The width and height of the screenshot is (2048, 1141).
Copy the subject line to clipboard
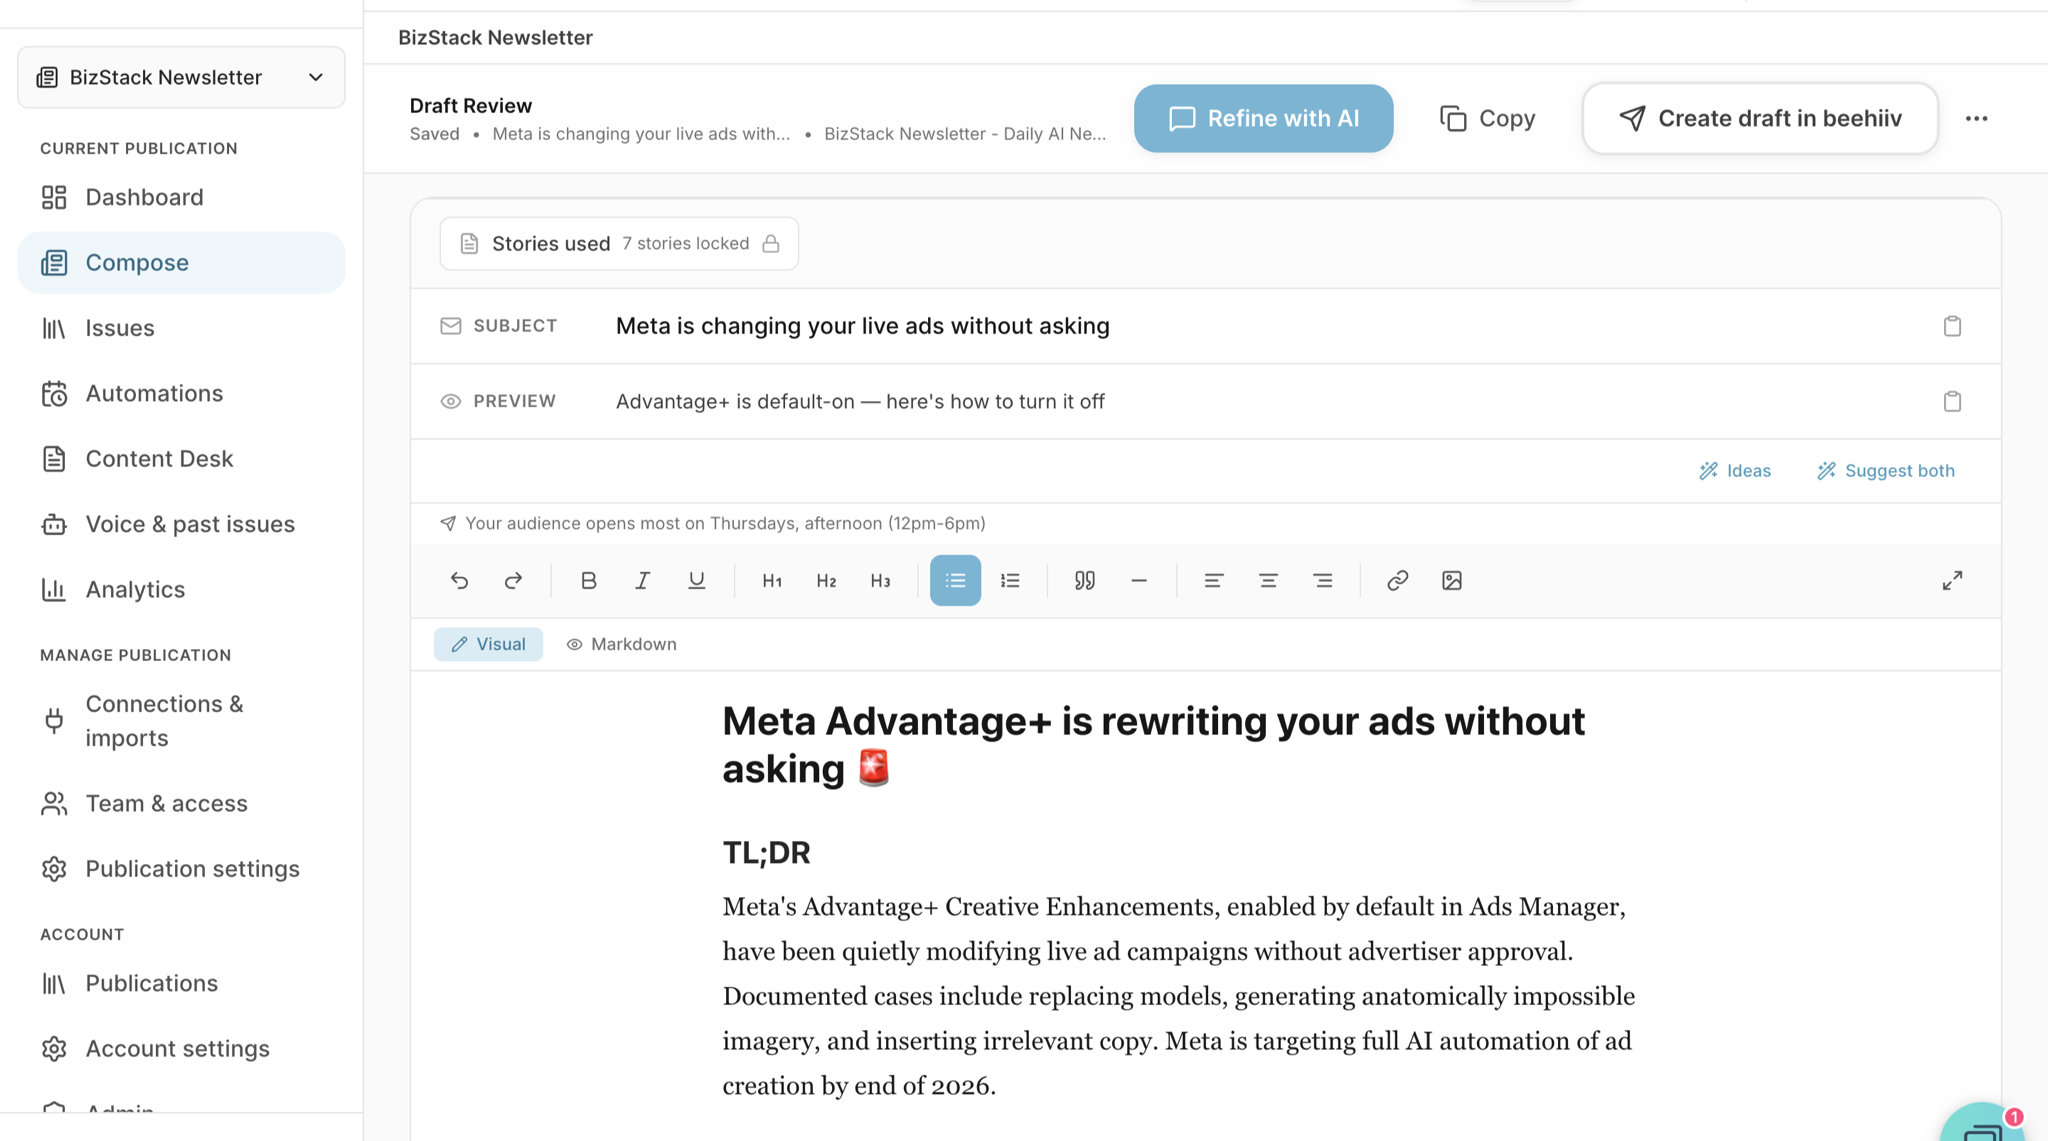pos(1952,326)
